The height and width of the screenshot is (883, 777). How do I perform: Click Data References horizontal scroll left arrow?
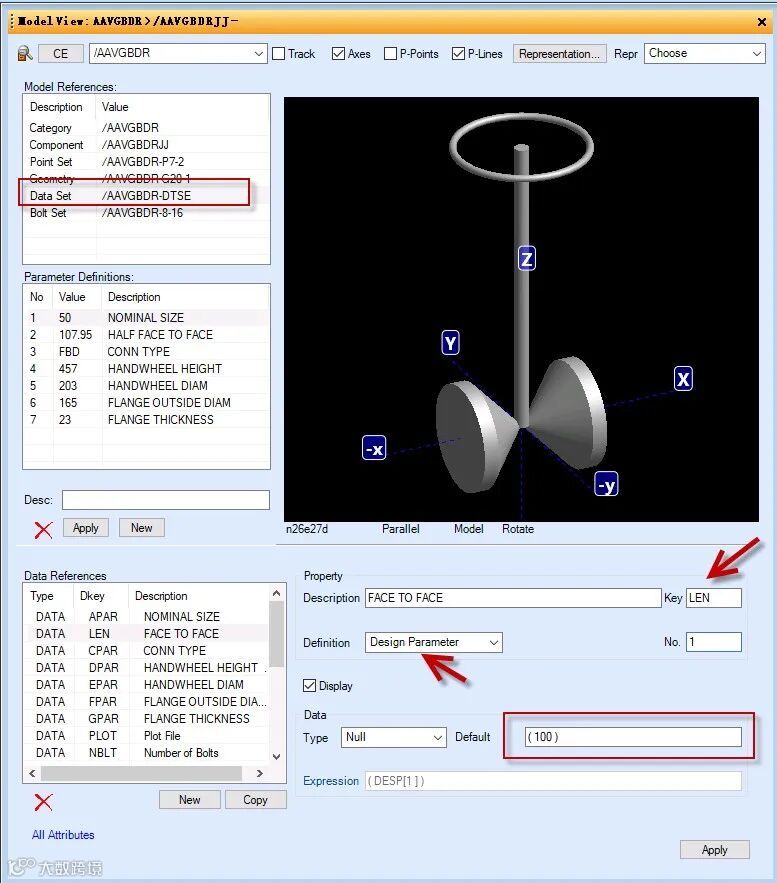click(x=32, y=773)
